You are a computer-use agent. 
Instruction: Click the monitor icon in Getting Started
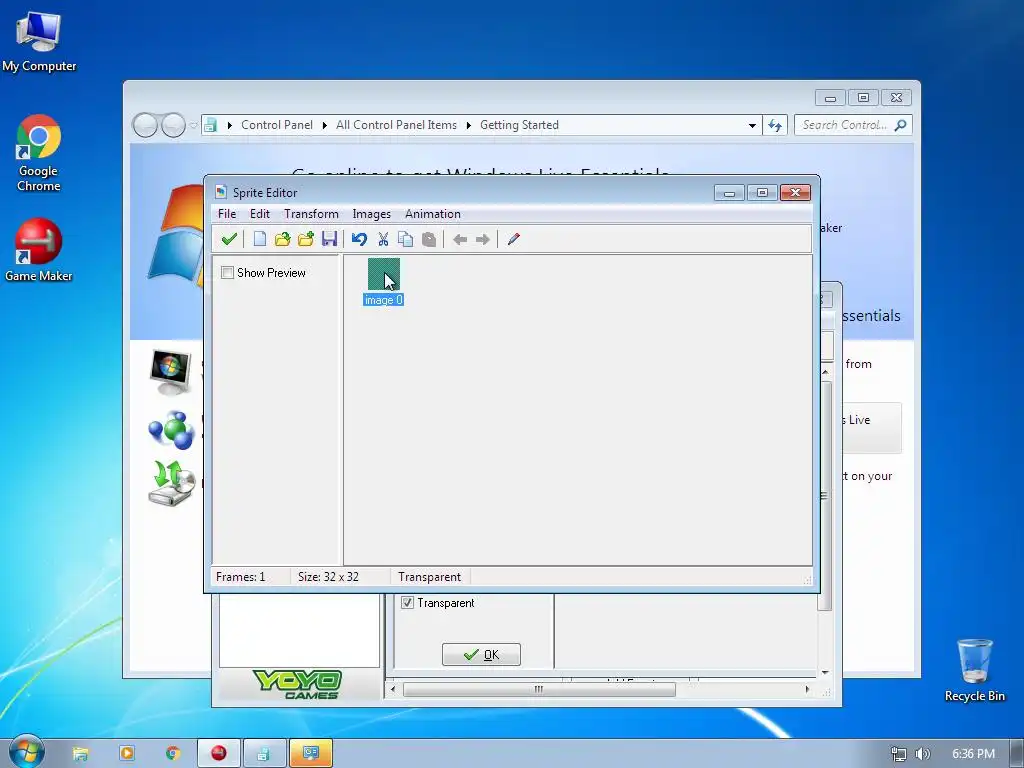coord(171,372)
